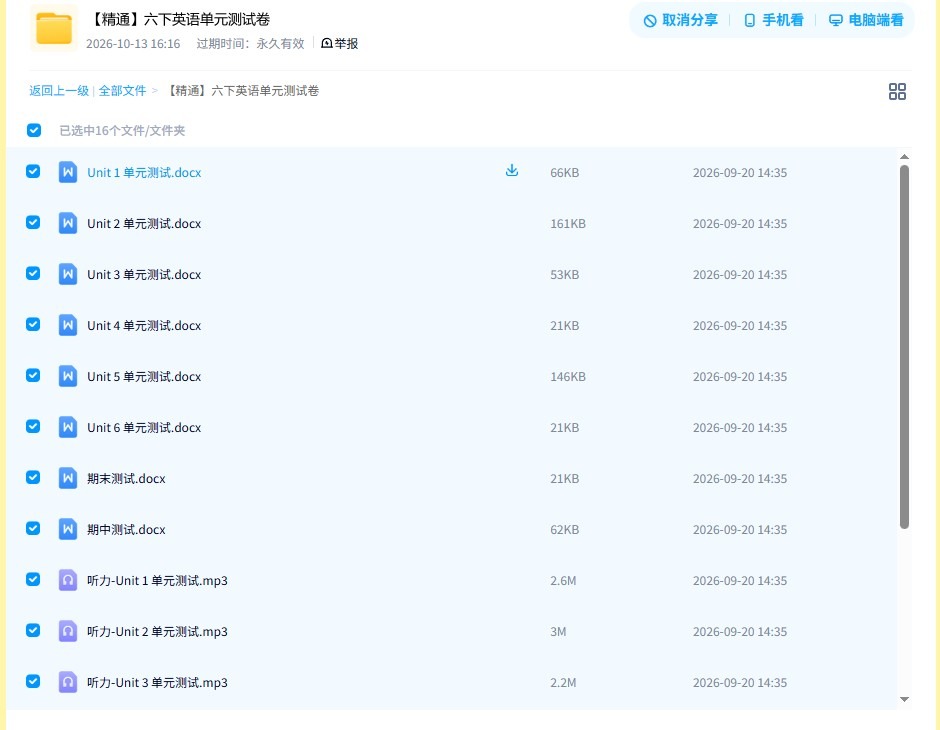
Task: Uncheck Unit 1 单元测试.docx checkbox
Action: (33, 171)
